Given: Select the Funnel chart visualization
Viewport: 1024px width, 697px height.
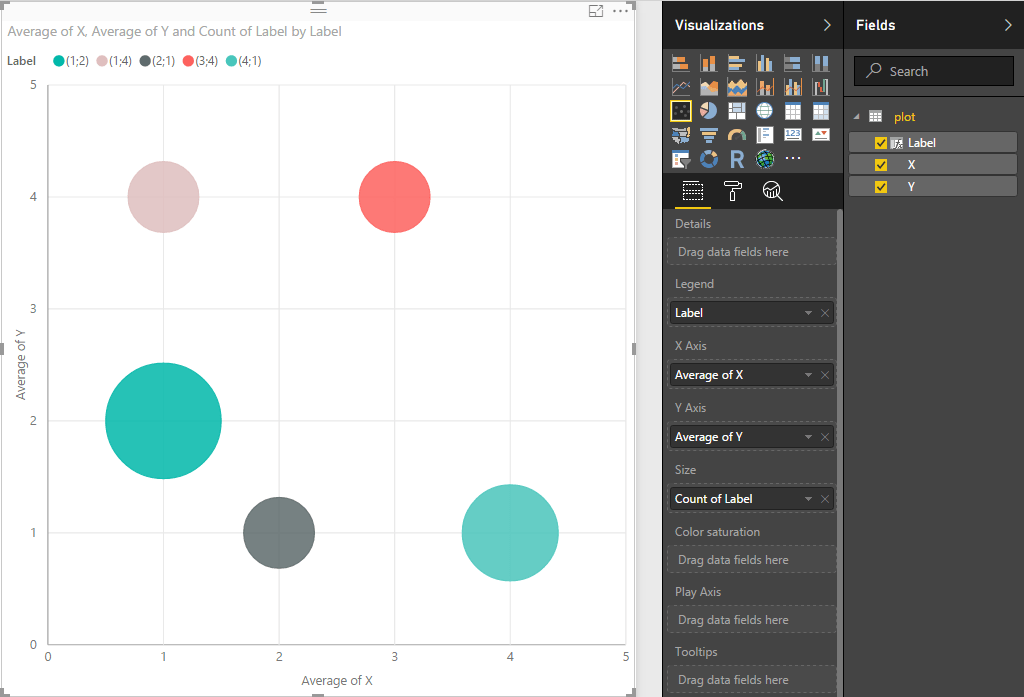Looking at the screenshot, I should 710,134.
